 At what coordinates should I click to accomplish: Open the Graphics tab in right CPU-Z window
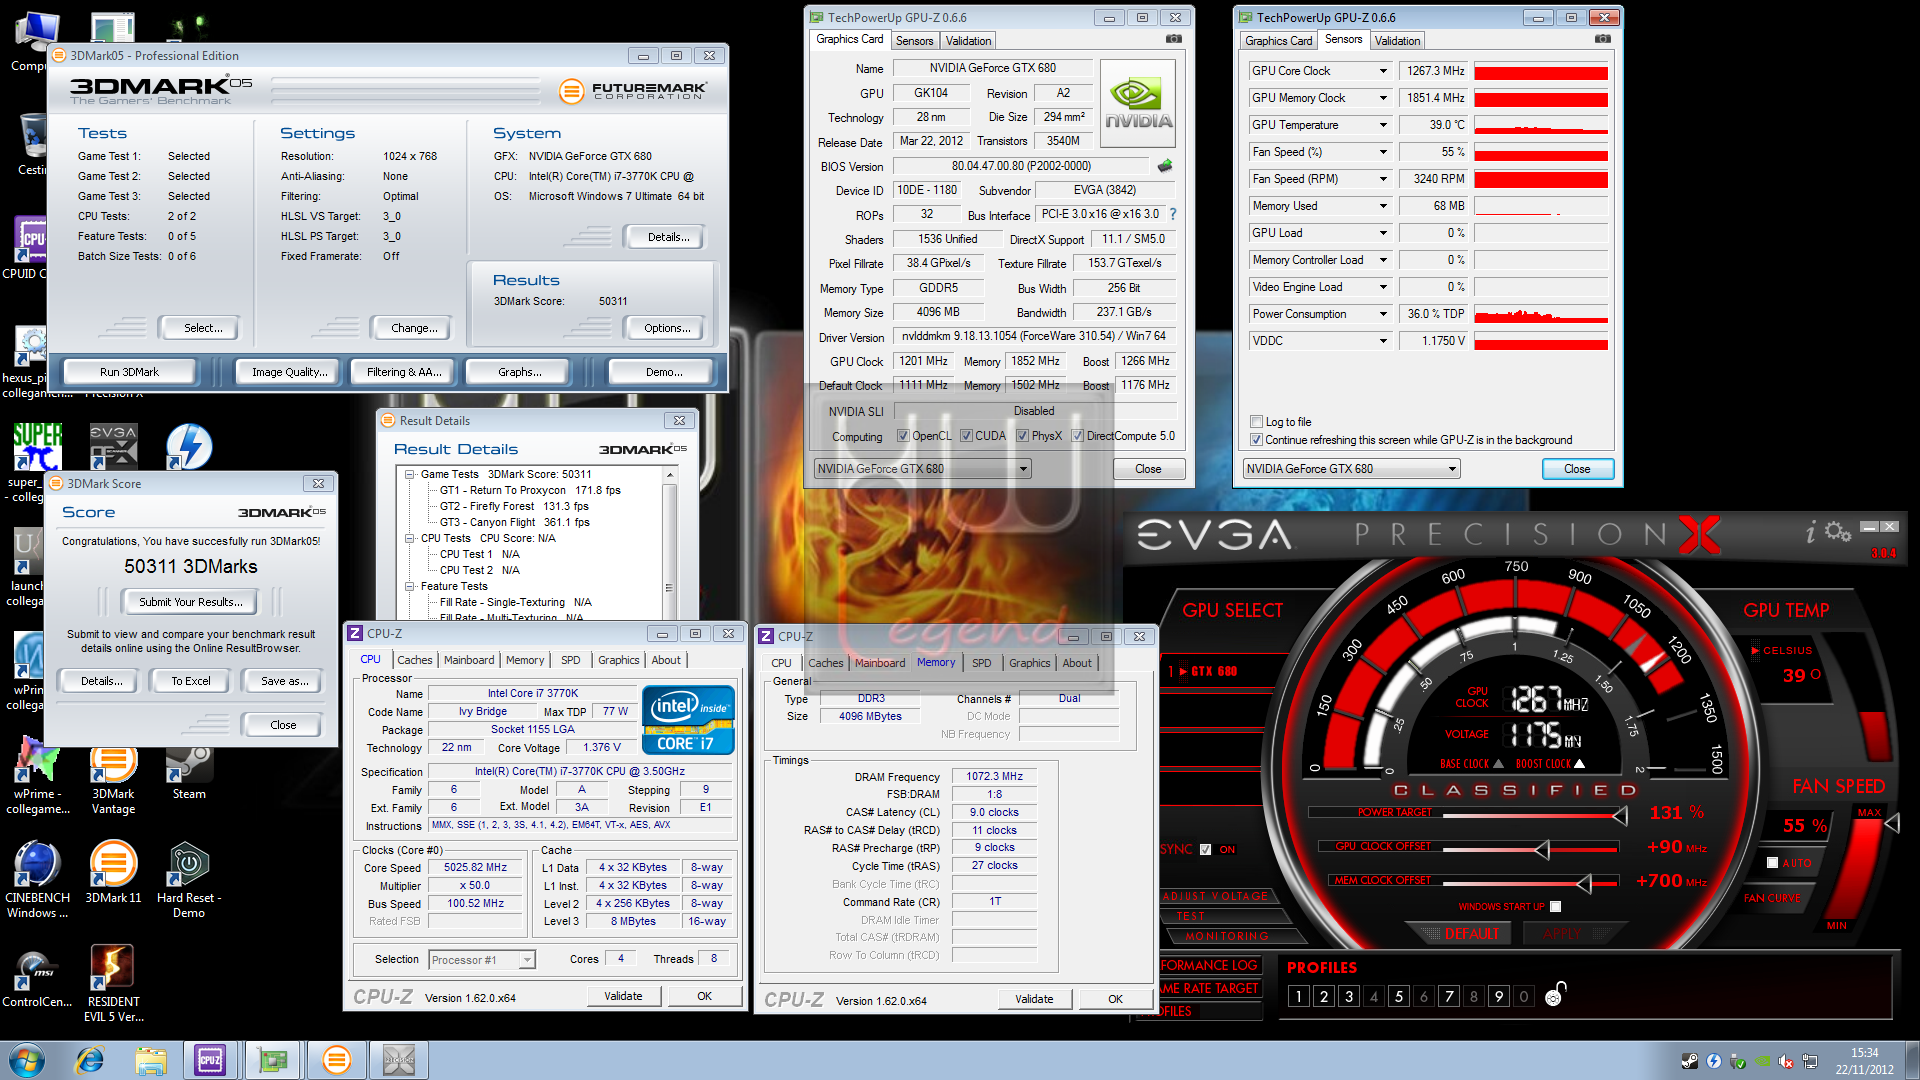pos(1029,663)
